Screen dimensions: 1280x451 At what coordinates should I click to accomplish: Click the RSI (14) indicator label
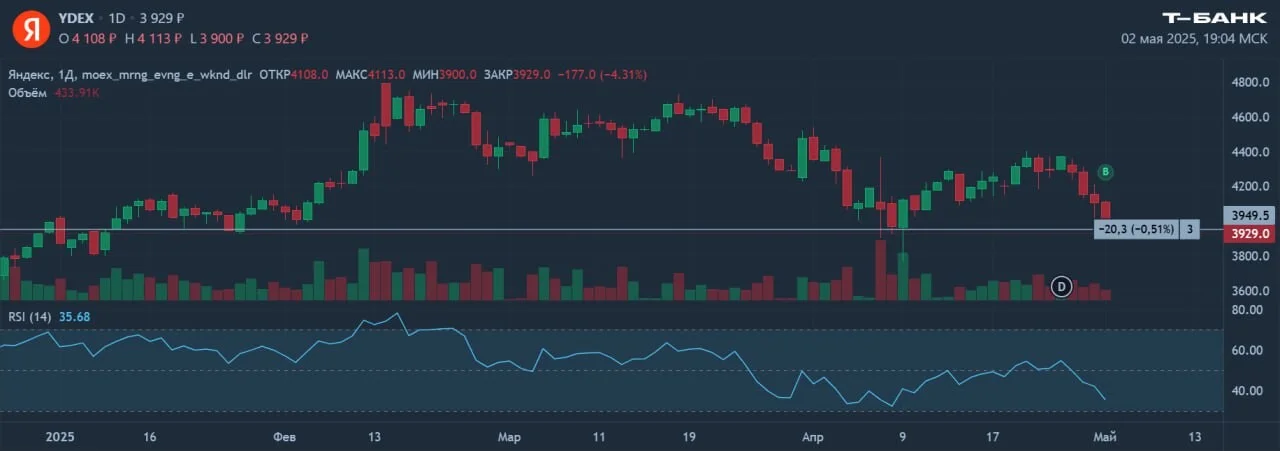pos(30,316)
